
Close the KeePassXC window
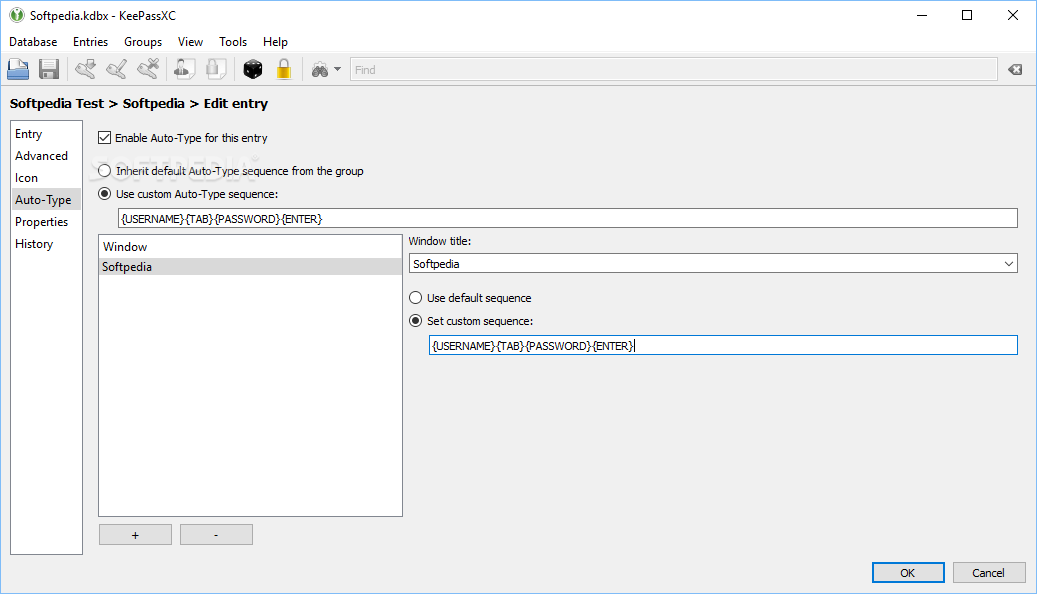1013,15
